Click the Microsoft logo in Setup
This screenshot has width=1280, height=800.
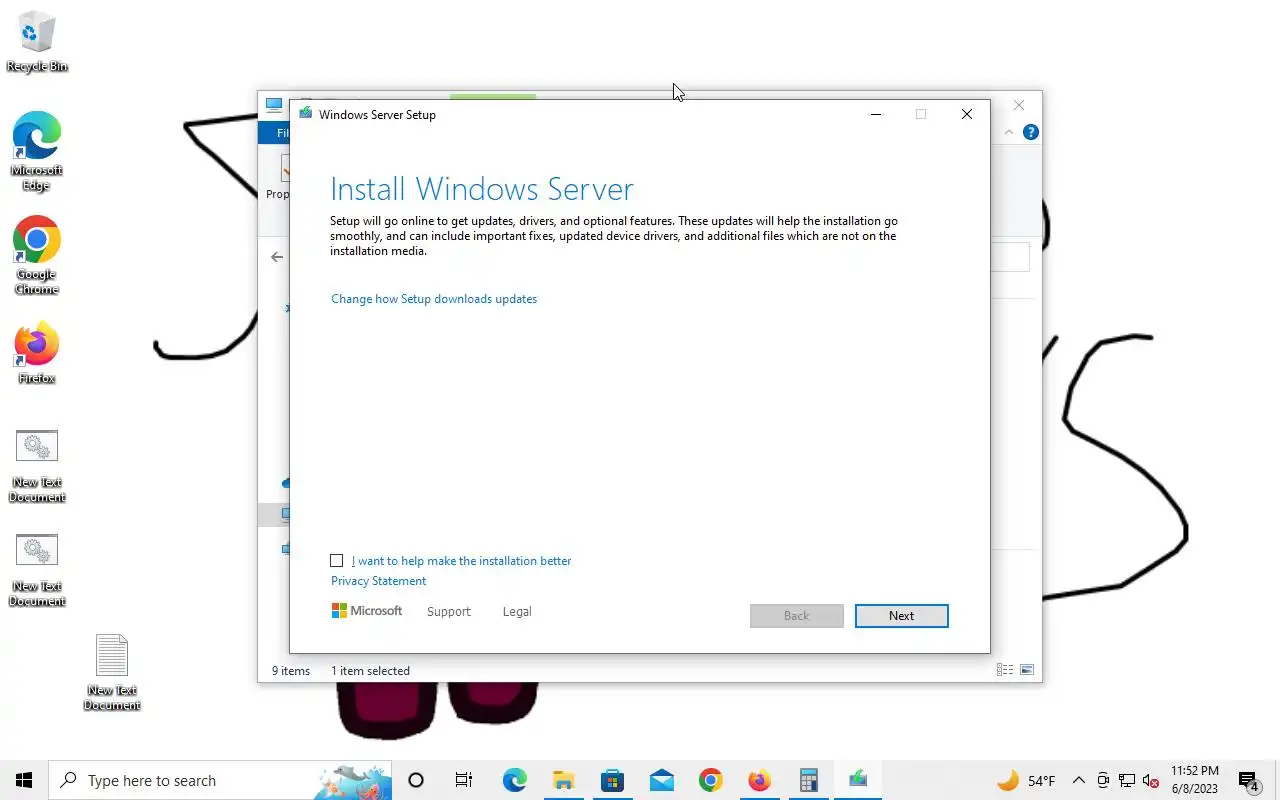click(x=367, y=611)
